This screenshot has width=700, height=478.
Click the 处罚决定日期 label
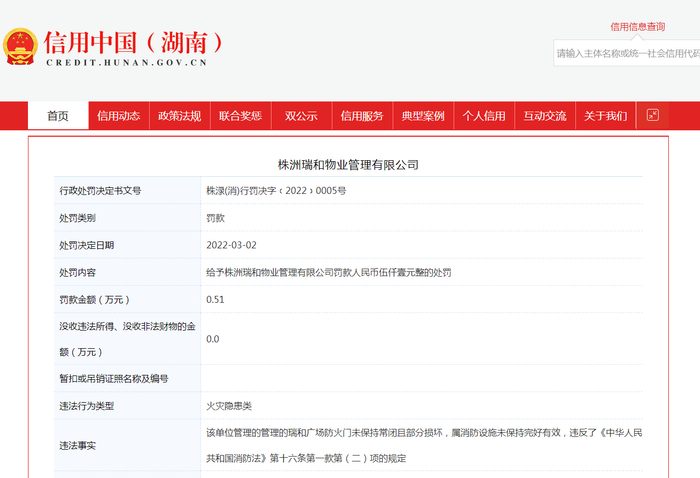(86, 245)
